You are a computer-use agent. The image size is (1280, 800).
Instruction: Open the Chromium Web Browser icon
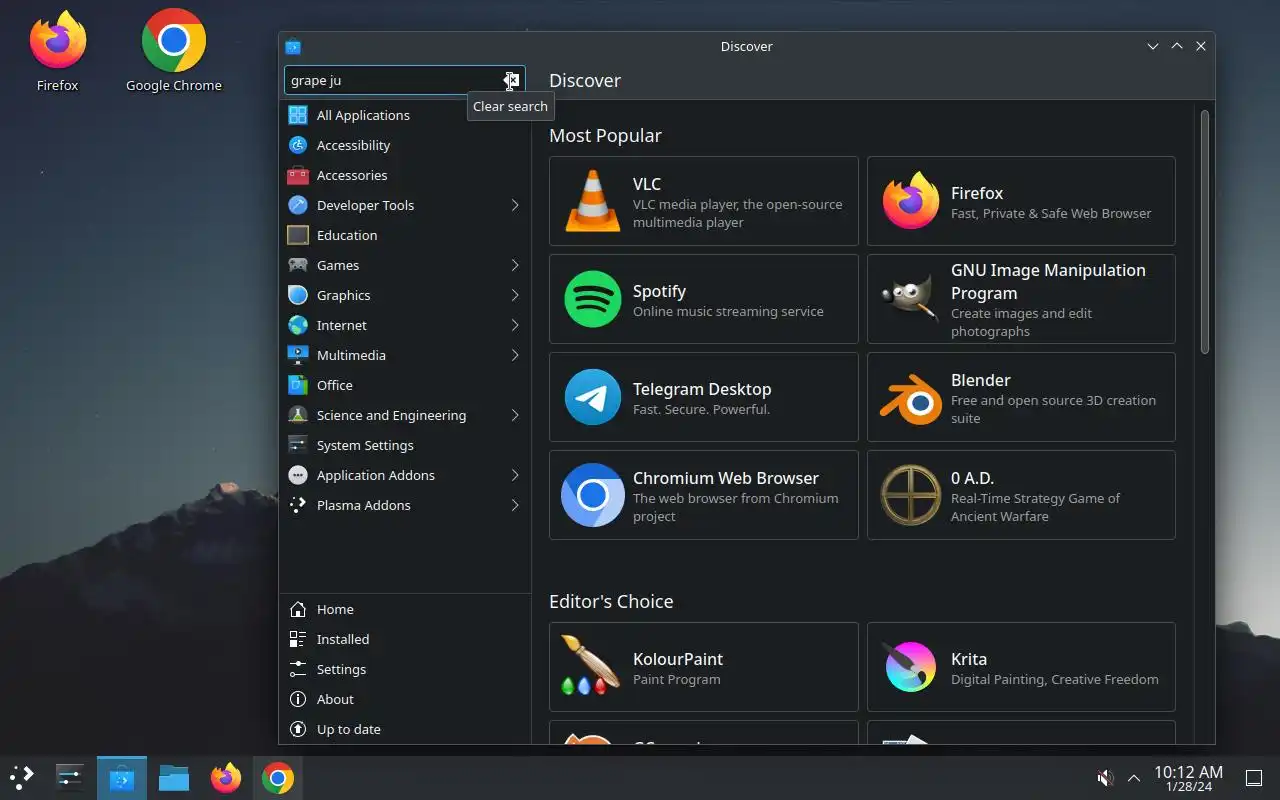click(x=593, y=495)
